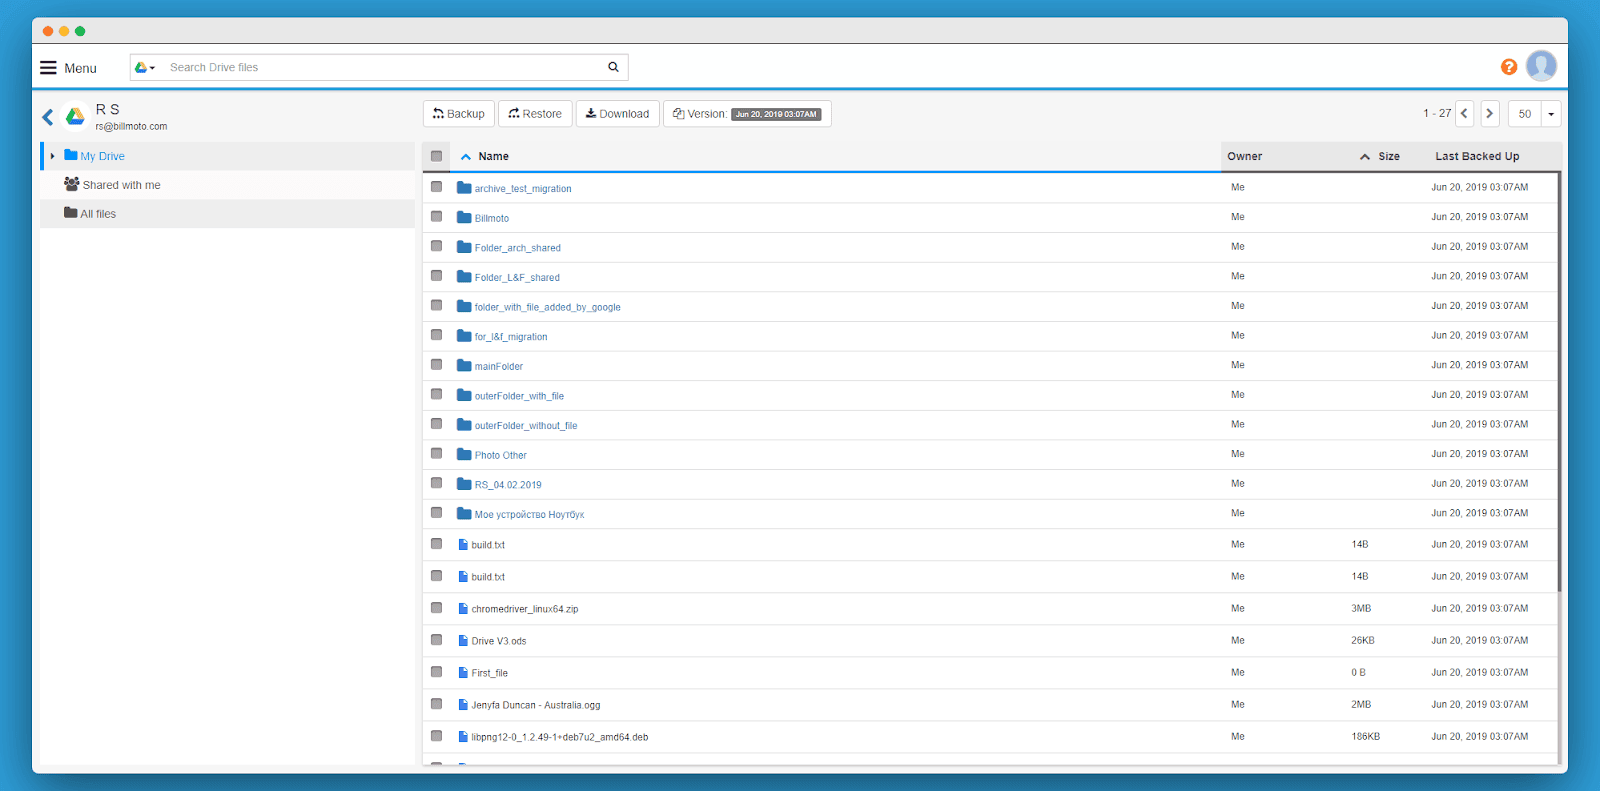Click the All files folder icon
The width and height of the screenshot is (1600, 791).
(71, 213)
